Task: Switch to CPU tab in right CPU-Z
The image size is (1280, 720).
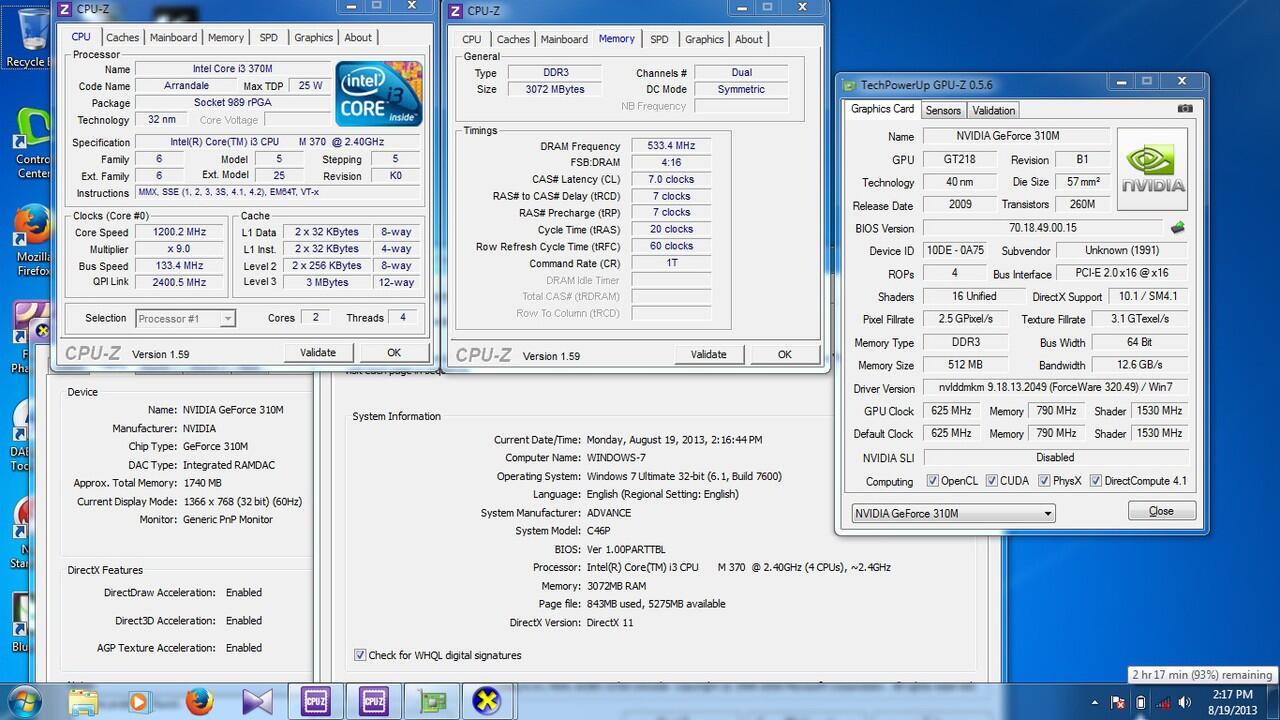Action: [x=472, y=40]
